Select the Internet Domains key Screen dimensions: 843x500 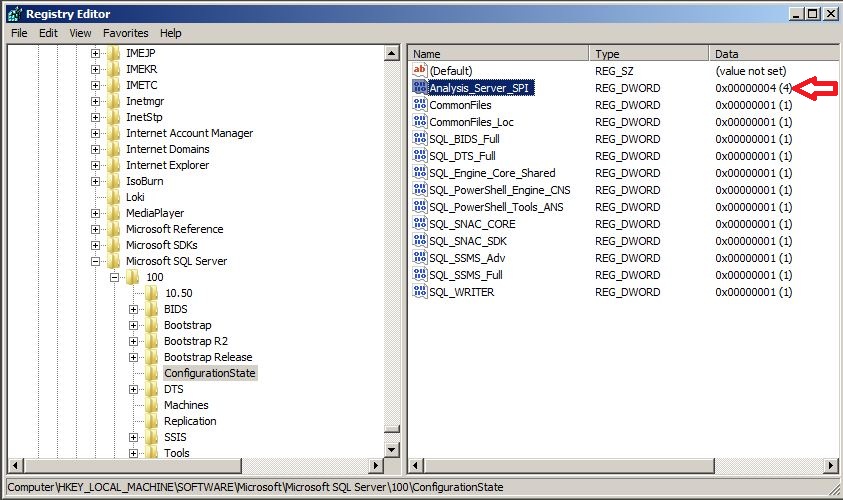(x=168, y=149)
